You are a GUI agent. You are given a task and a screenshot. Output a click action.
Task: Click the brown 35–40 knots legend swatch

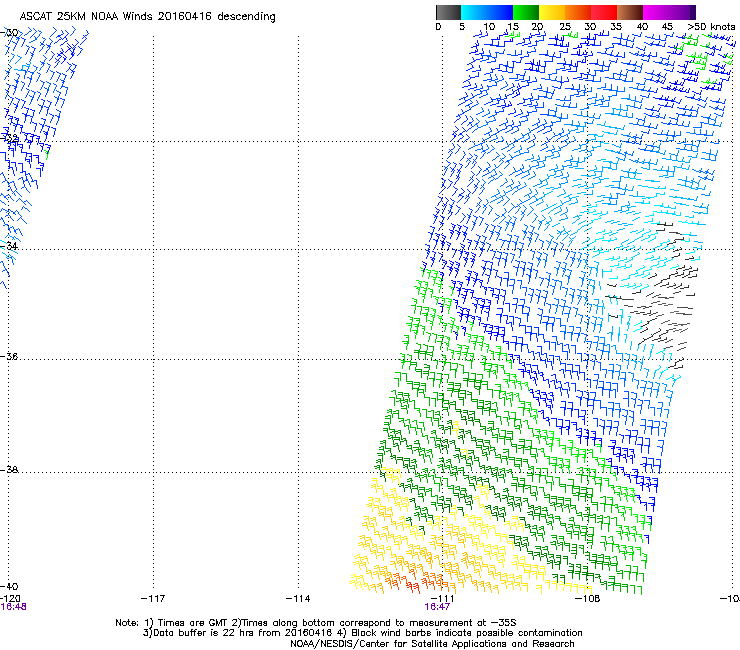point(630,12)
